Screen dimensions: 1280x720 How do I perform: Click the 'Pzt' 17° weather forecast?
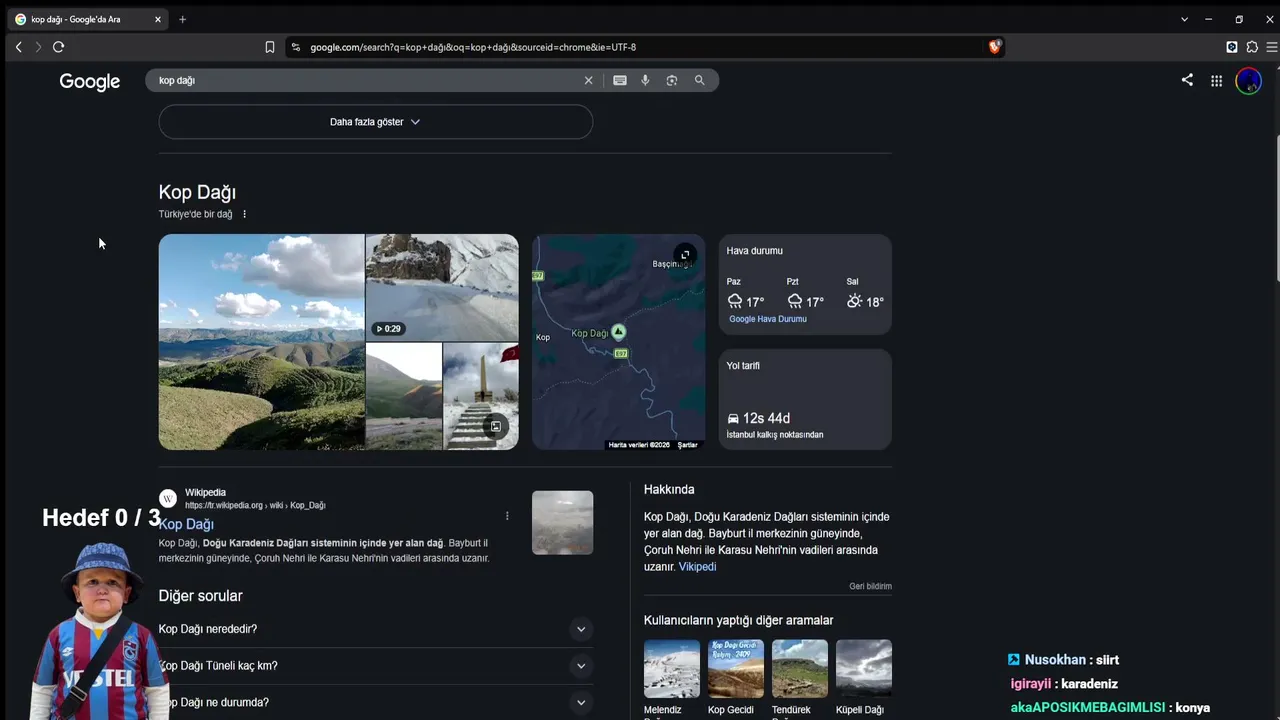click(805, 293)
